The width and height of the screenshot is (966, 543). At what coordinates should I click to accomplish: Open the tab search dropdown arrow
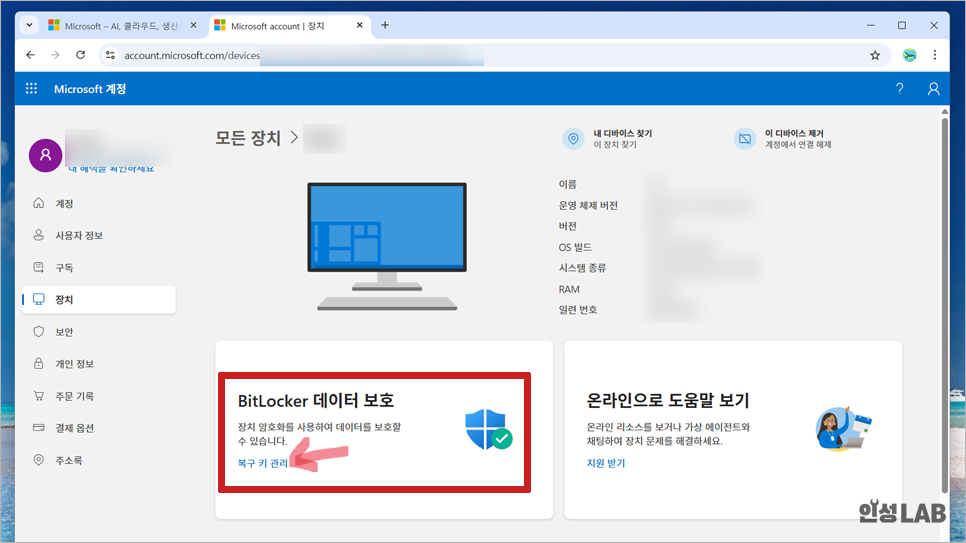29,25
